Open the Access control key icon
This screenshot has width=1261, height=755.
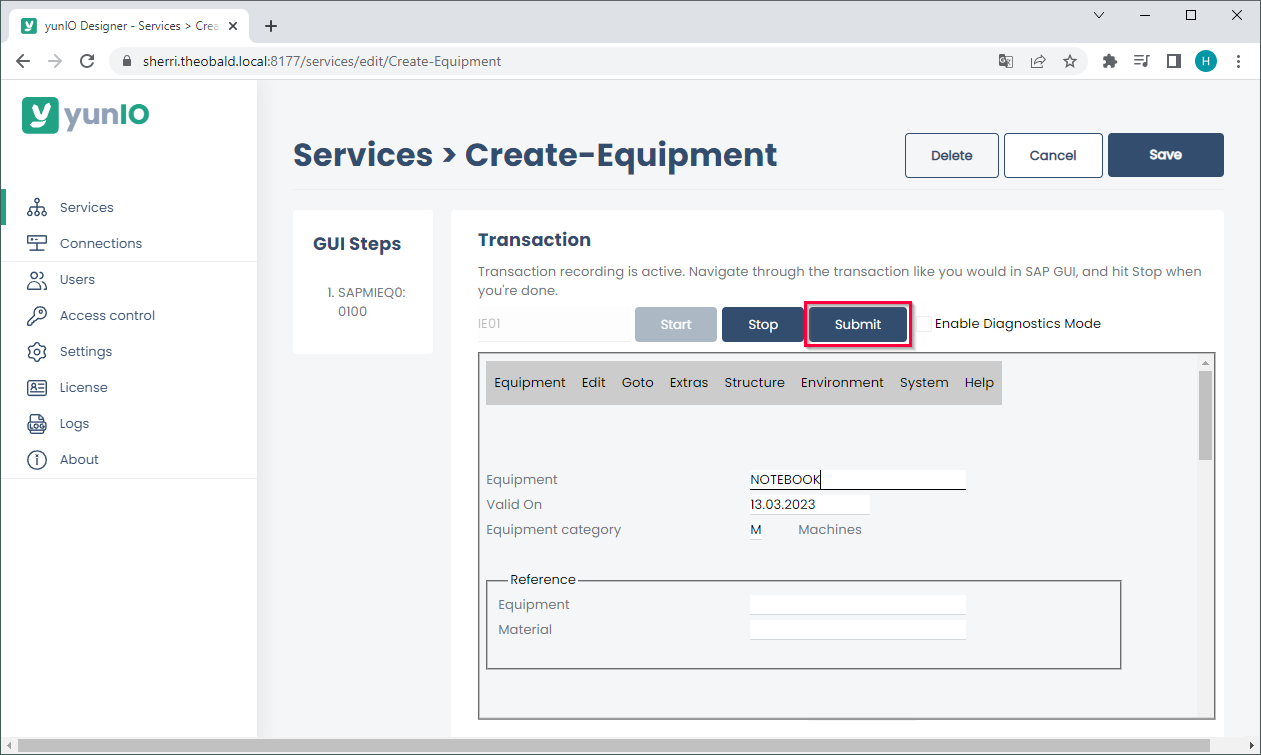(37, 316)
